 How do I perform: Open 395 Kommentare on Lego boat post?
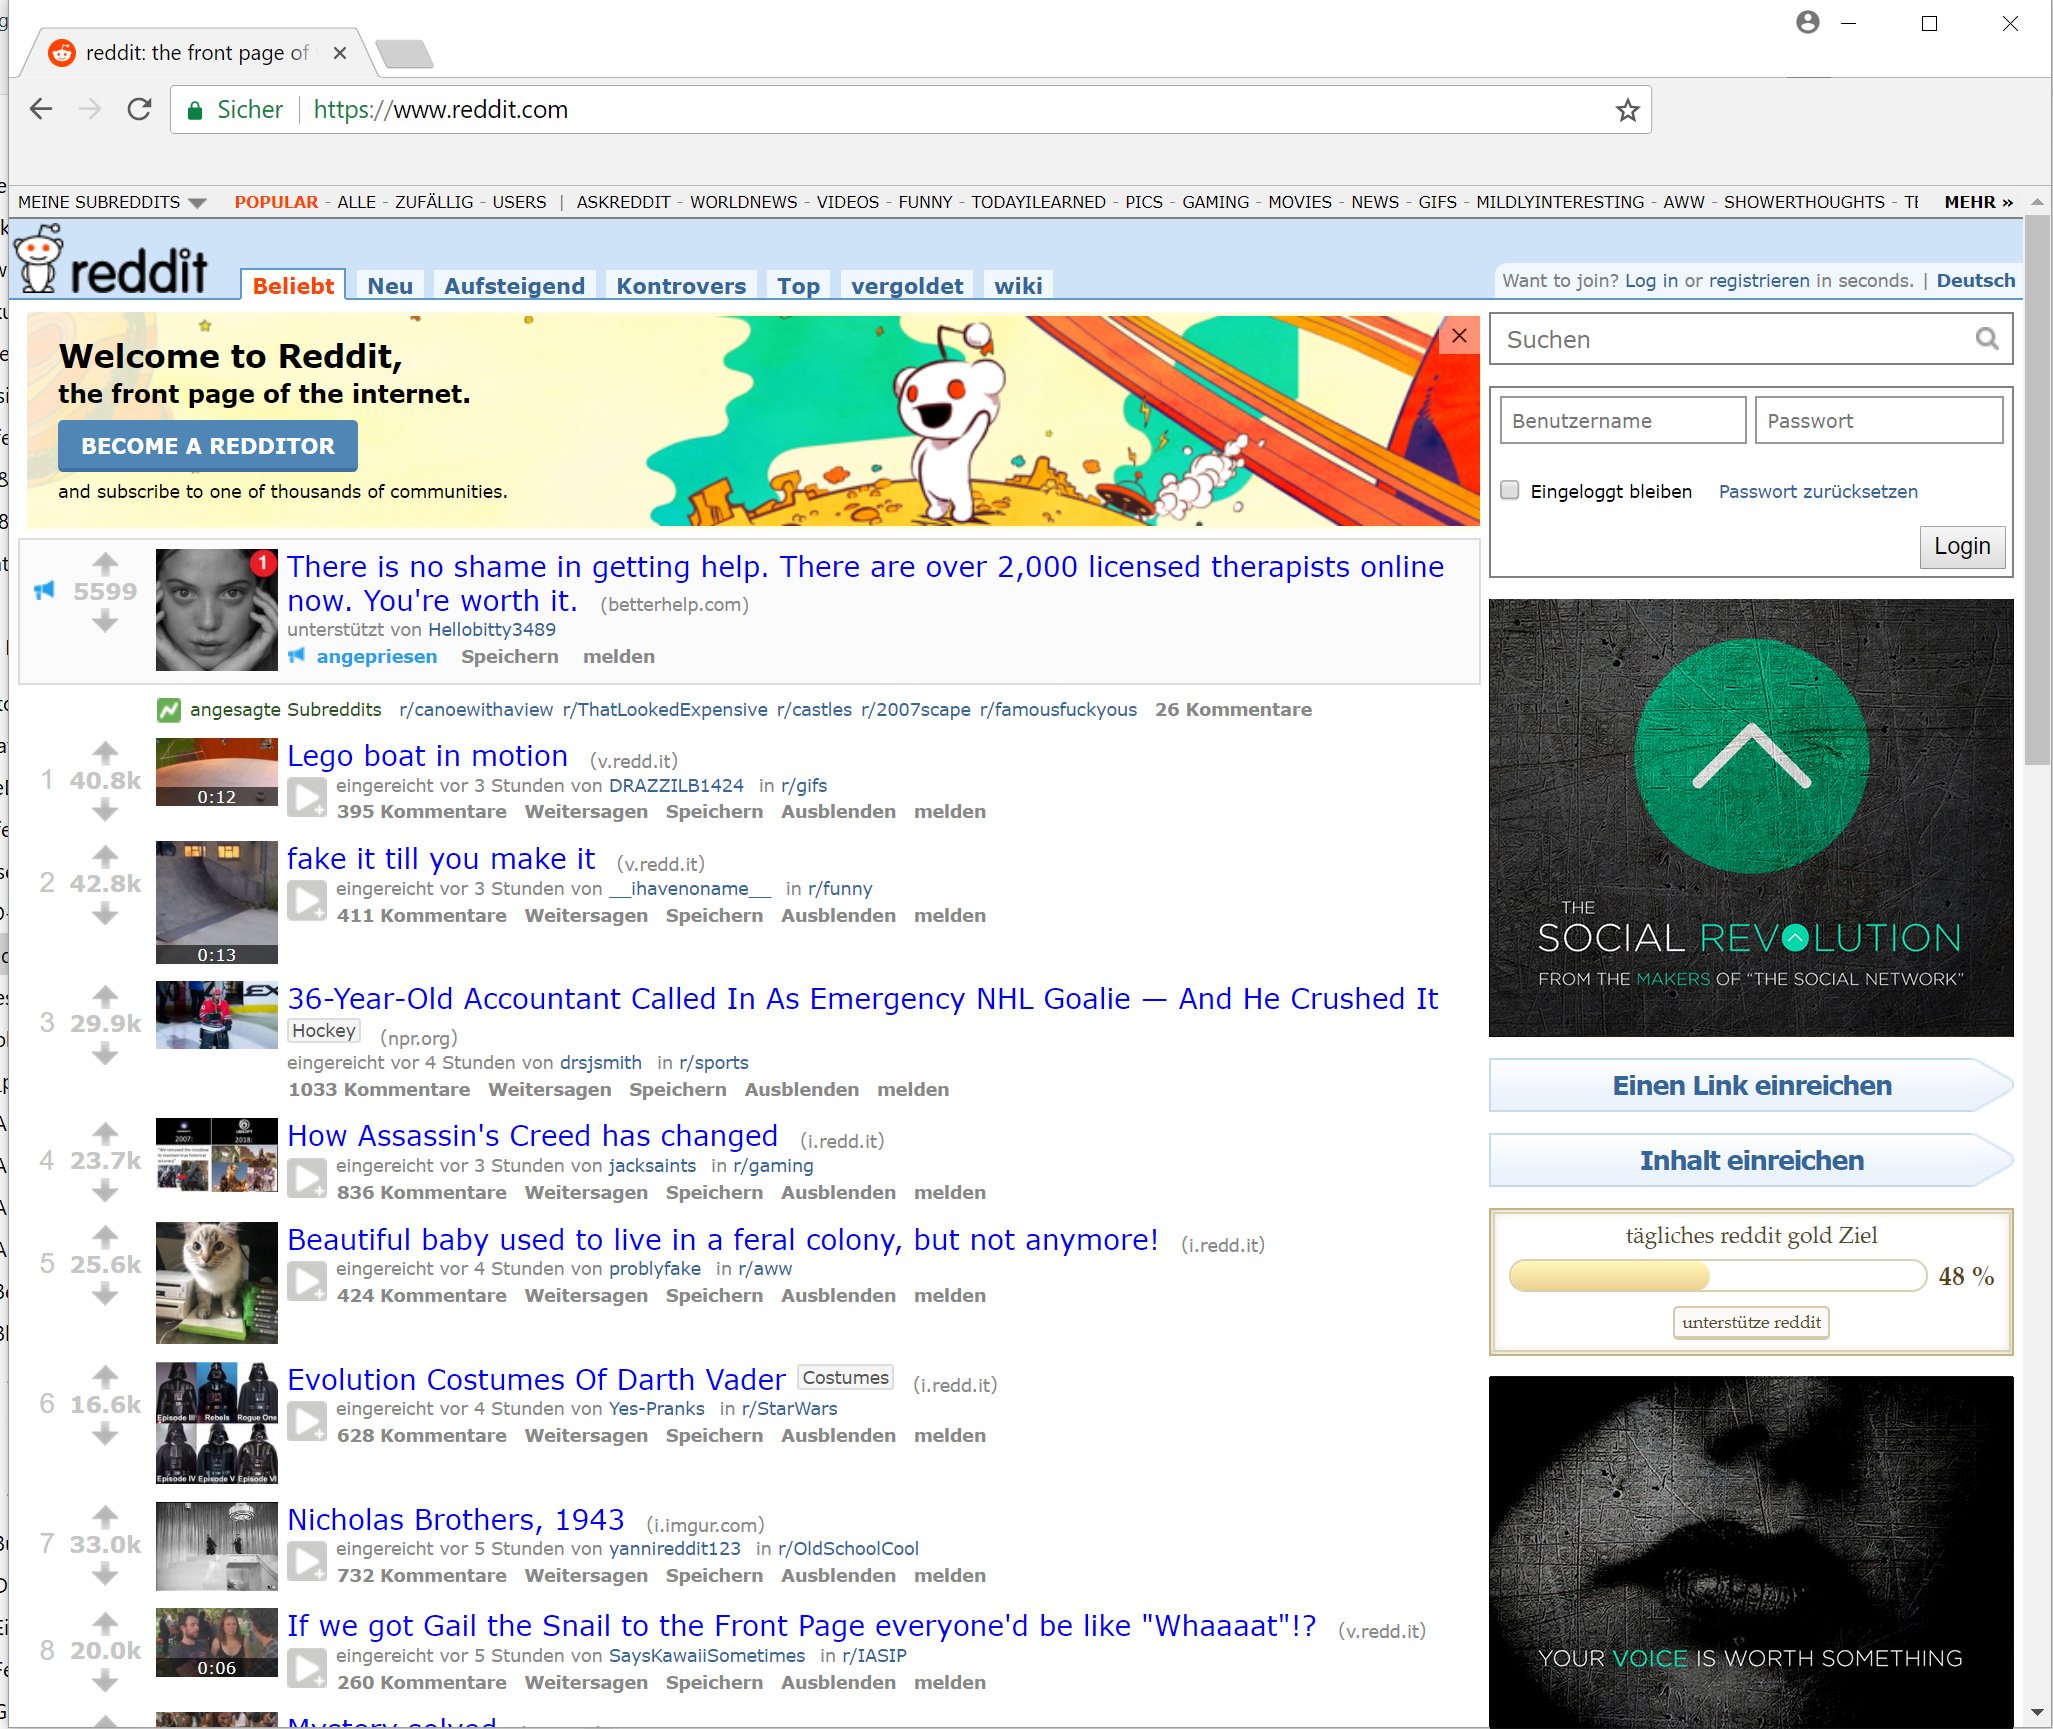421,811
